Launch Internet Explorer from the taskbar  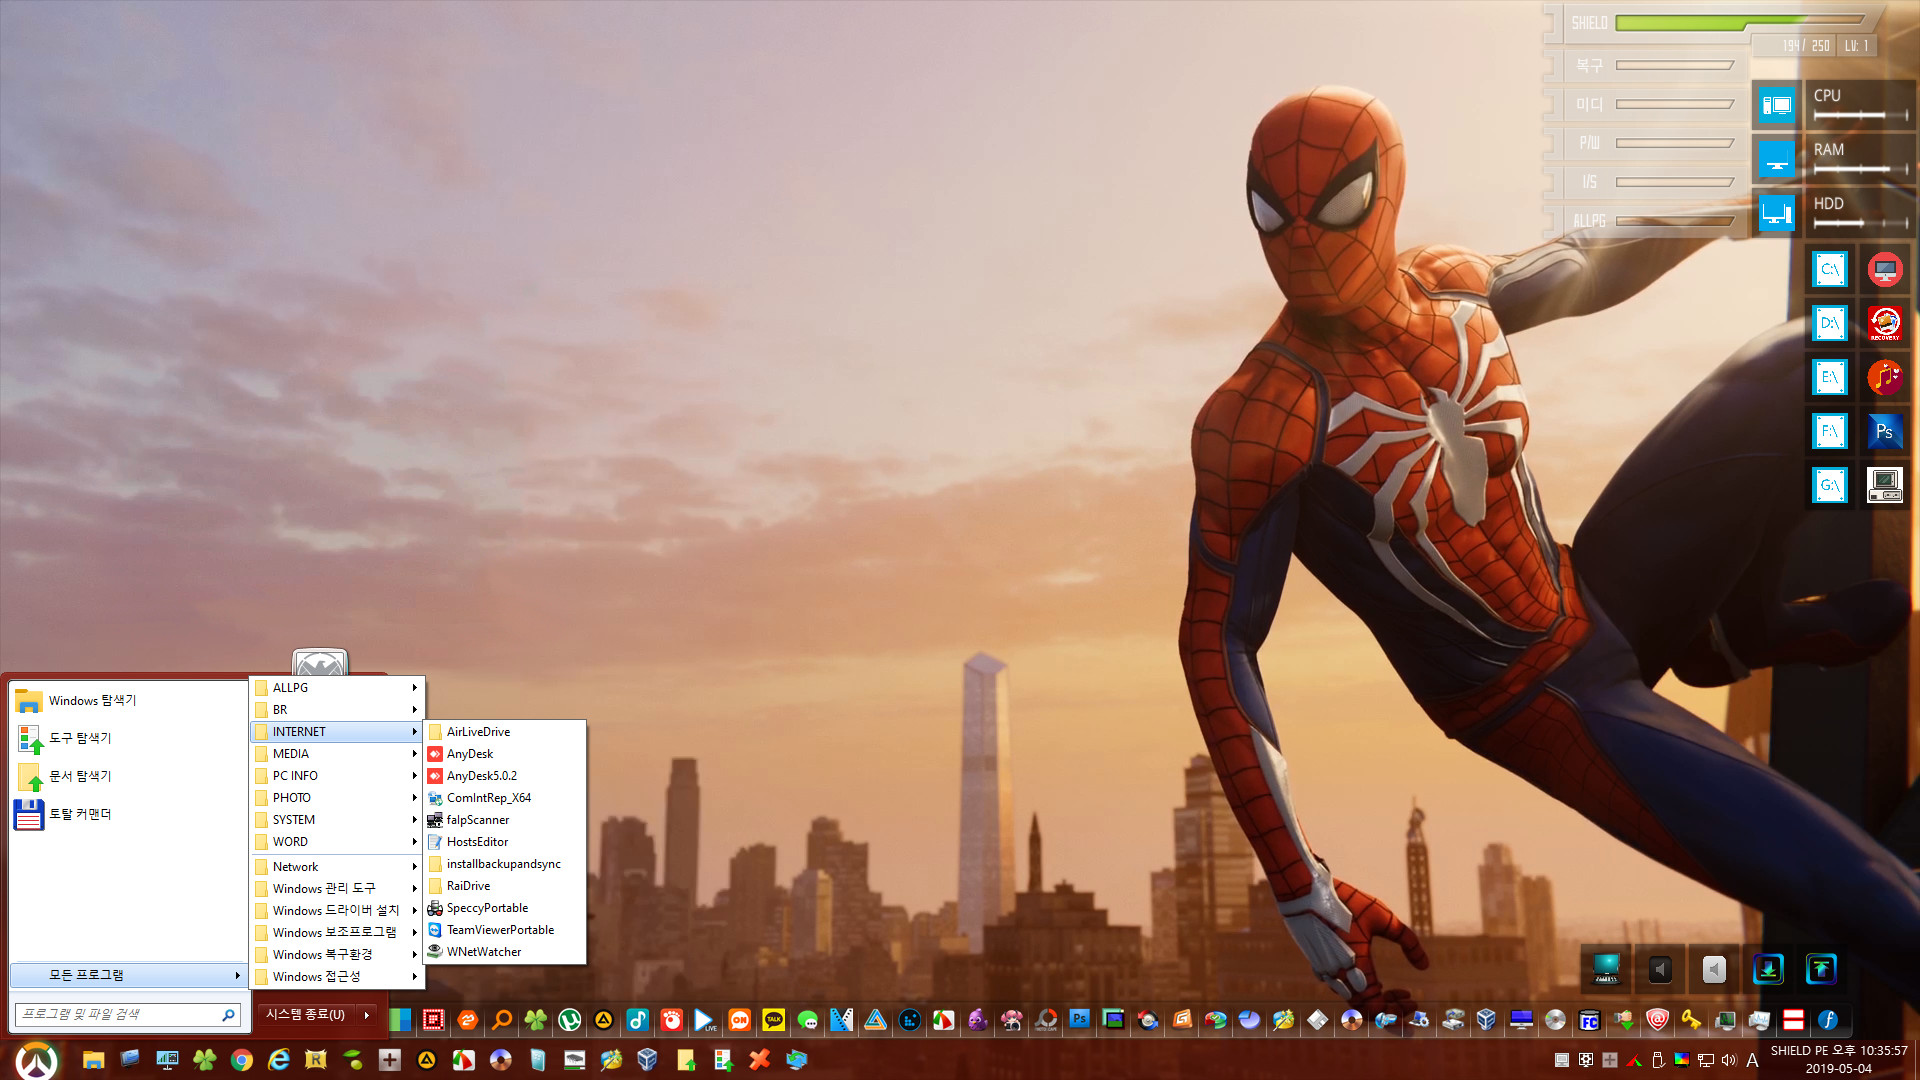(x=279, y=1060)
